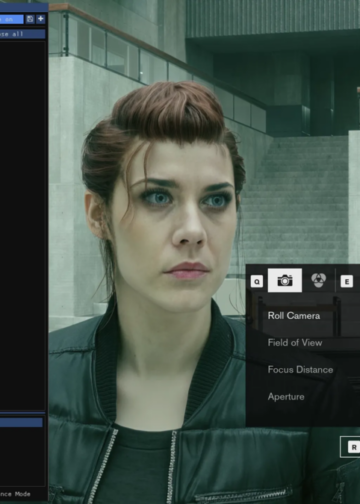Screen dimensions: 360x504
Task: Click the "all" button in the left panel
Action: [22, 34]
